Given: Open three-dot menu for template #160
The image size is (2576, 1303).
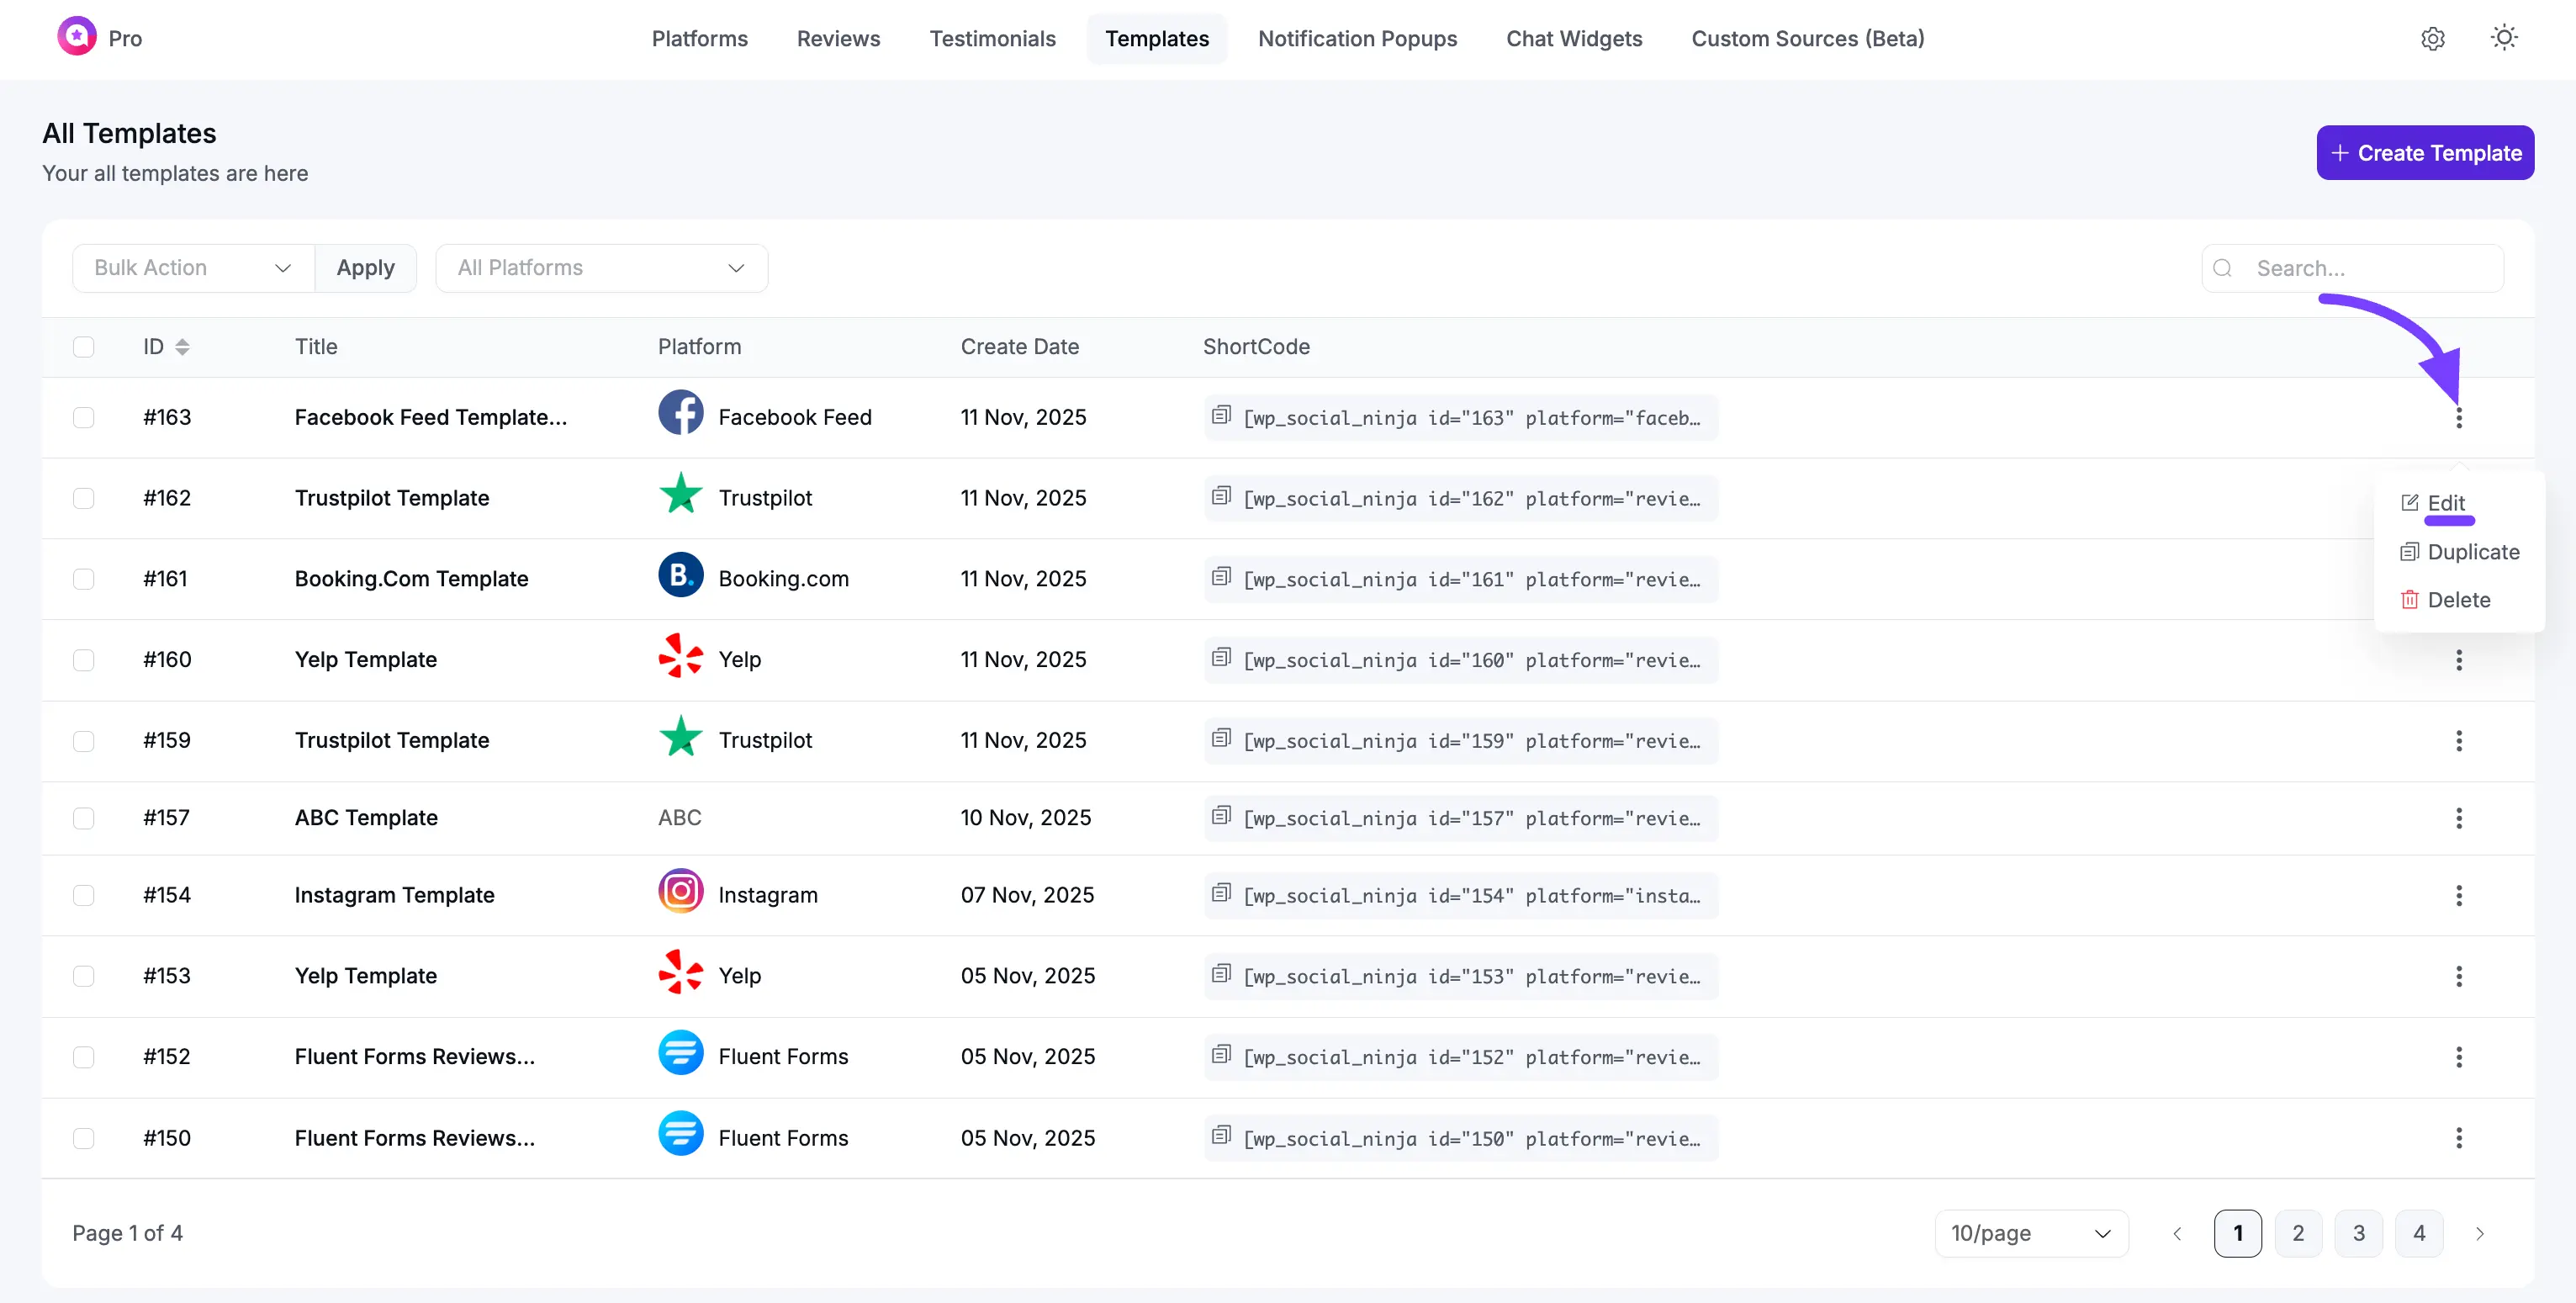Looking at the screenshot, I should tap(2458, 660).
